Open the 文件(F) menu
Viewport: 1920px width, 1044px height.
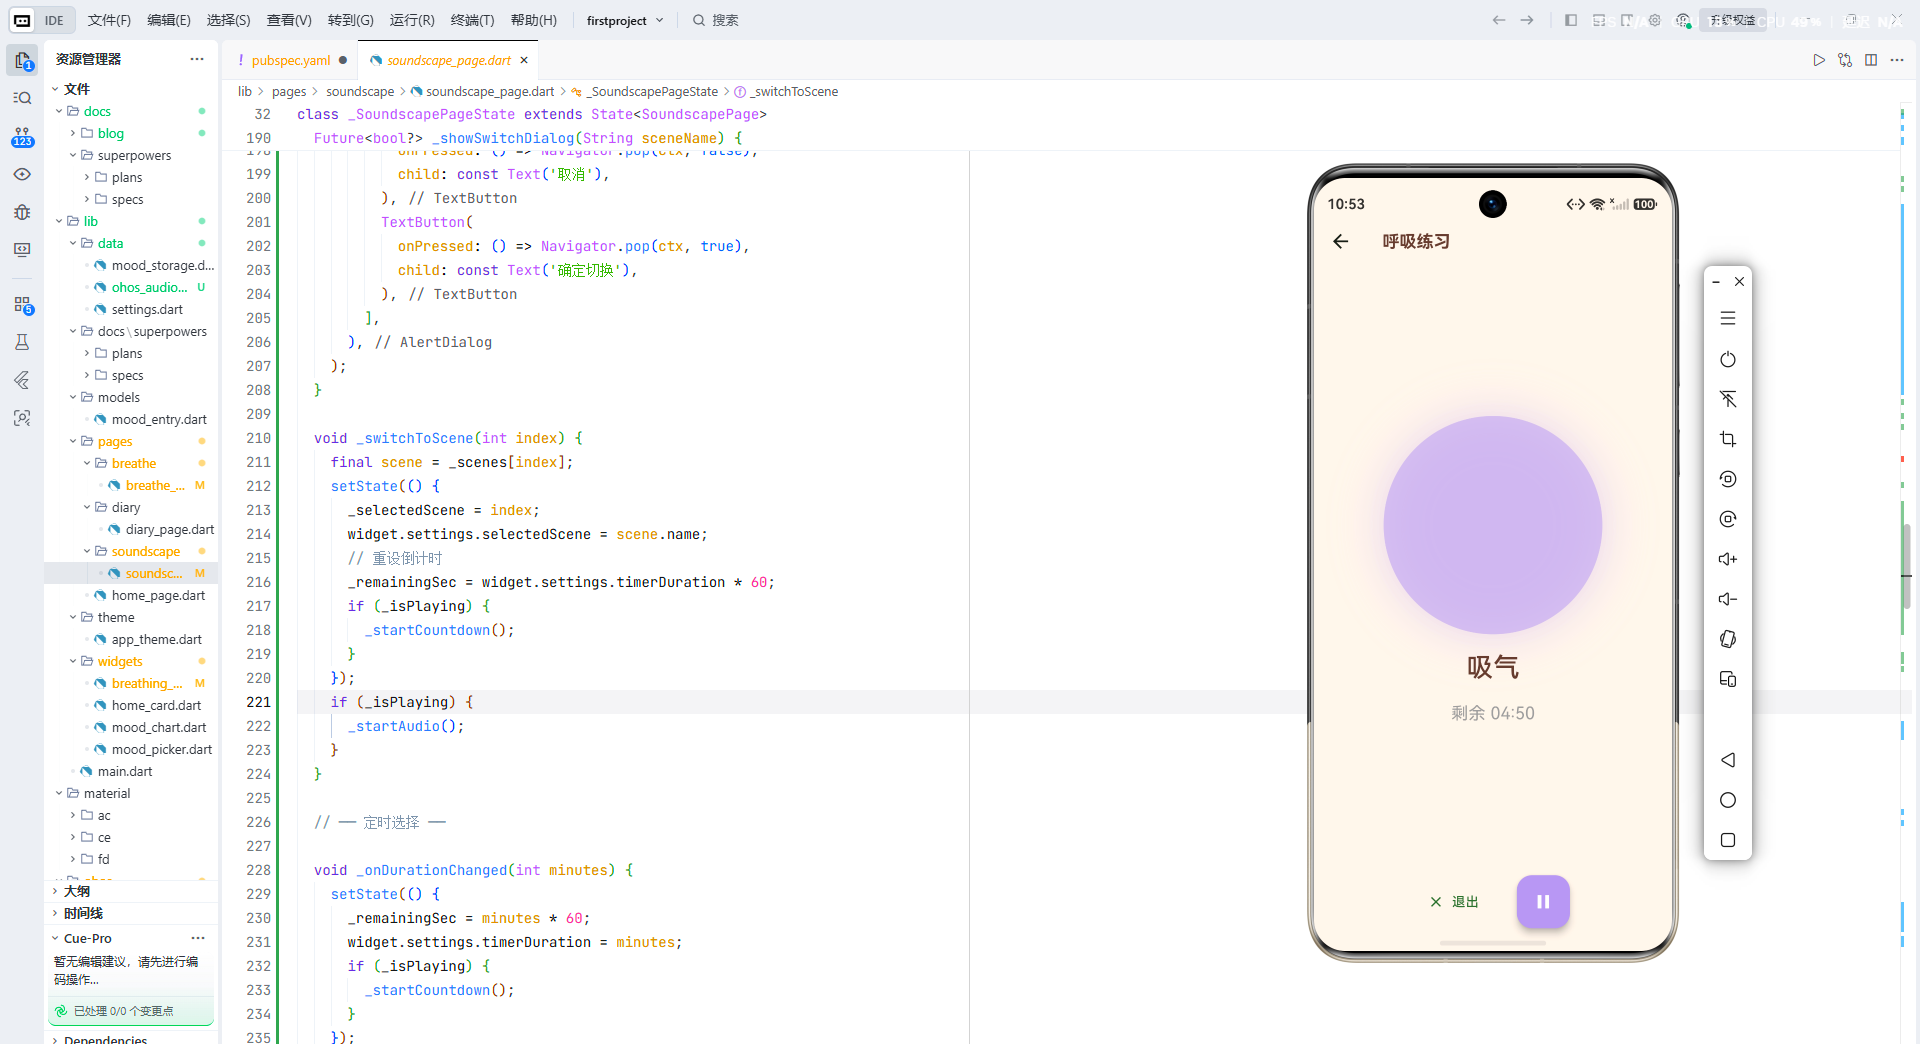[109, 20]
